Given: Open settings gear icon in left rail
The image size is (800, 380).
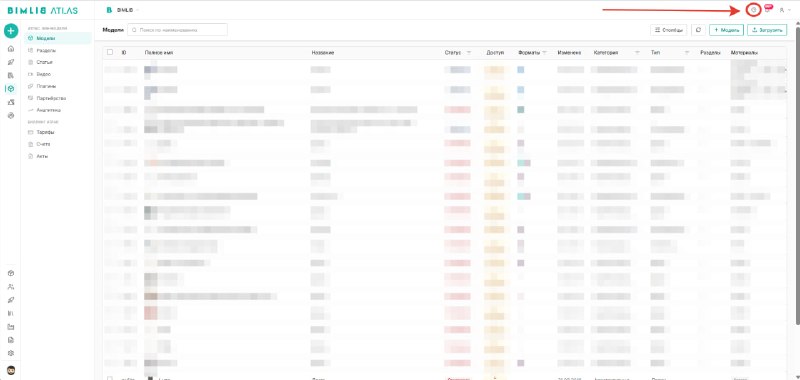Looking at the screenshot, I should (11, 353).
